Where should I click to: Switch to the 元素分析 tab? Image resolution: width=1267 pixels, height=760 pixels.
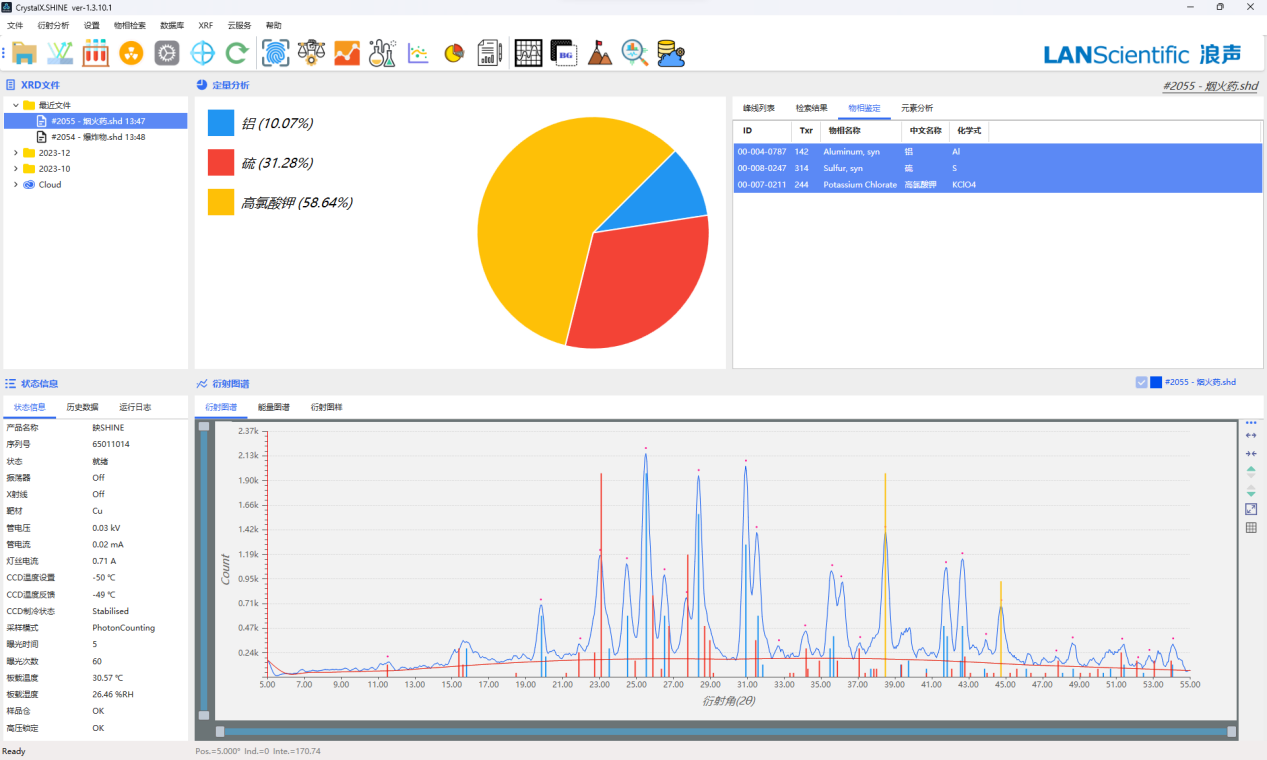click(x=917, y=108)
